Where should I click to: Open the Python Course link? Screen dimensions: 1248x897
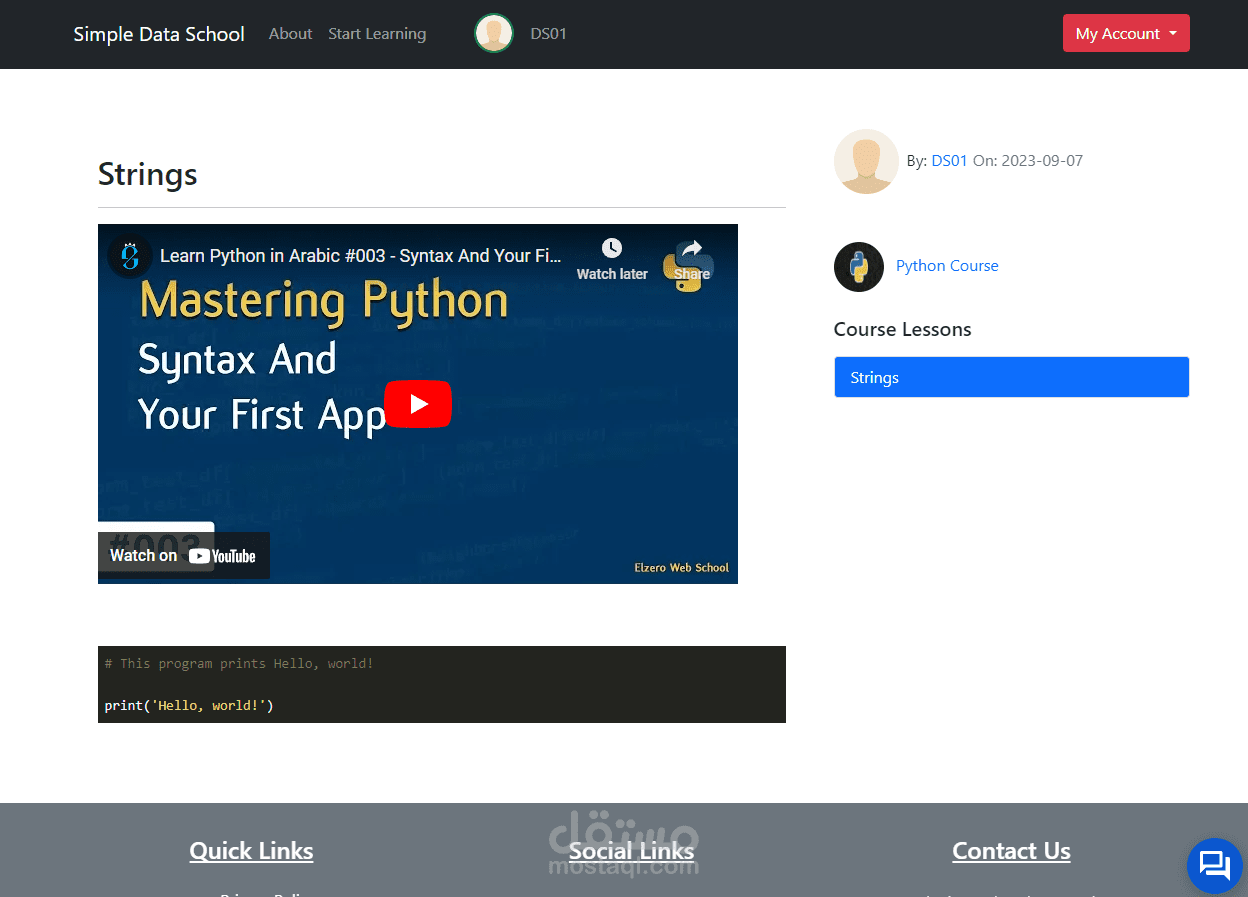tap(947, 266)
